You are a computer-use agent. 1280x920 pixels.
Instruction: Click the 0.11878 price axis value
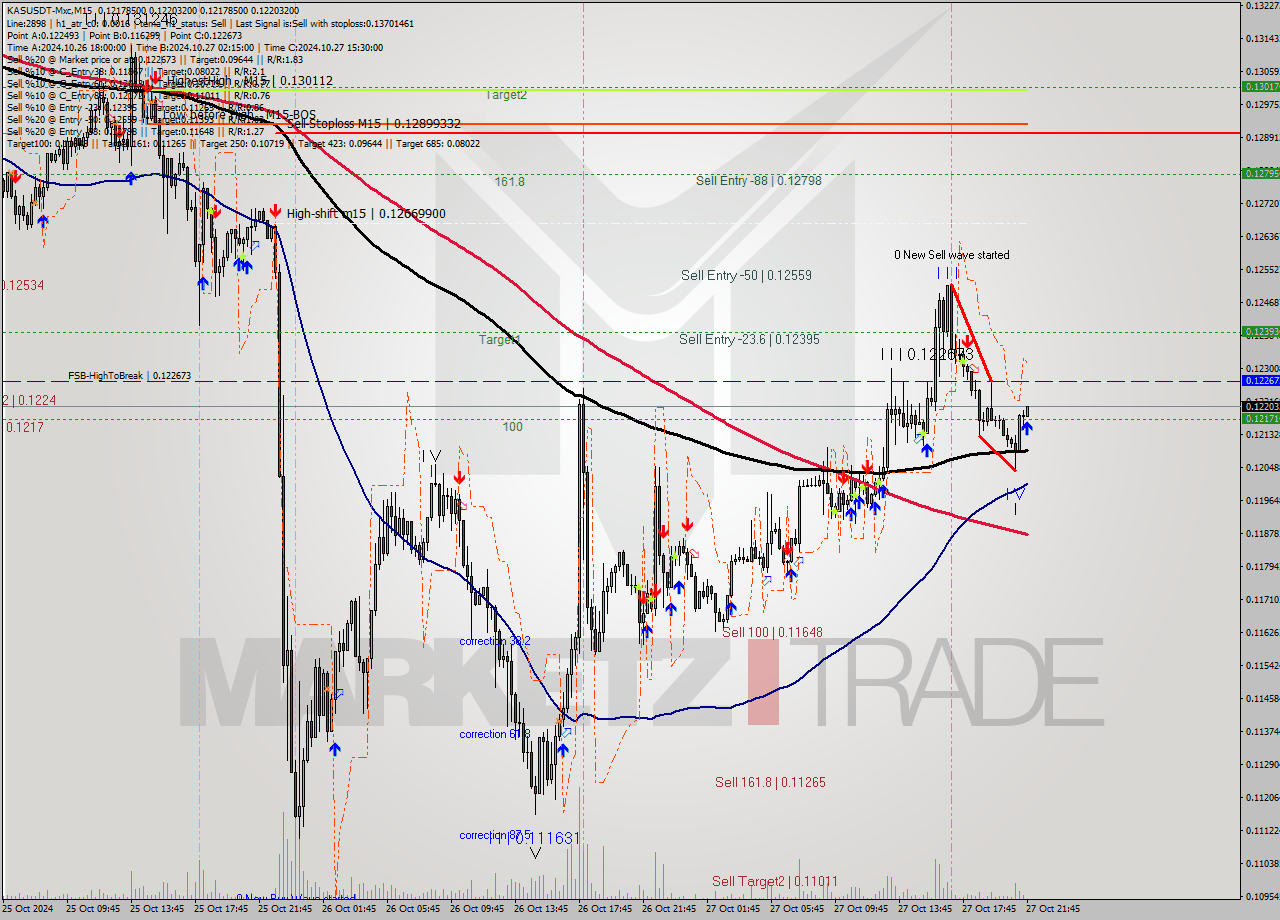point(1263,533)
